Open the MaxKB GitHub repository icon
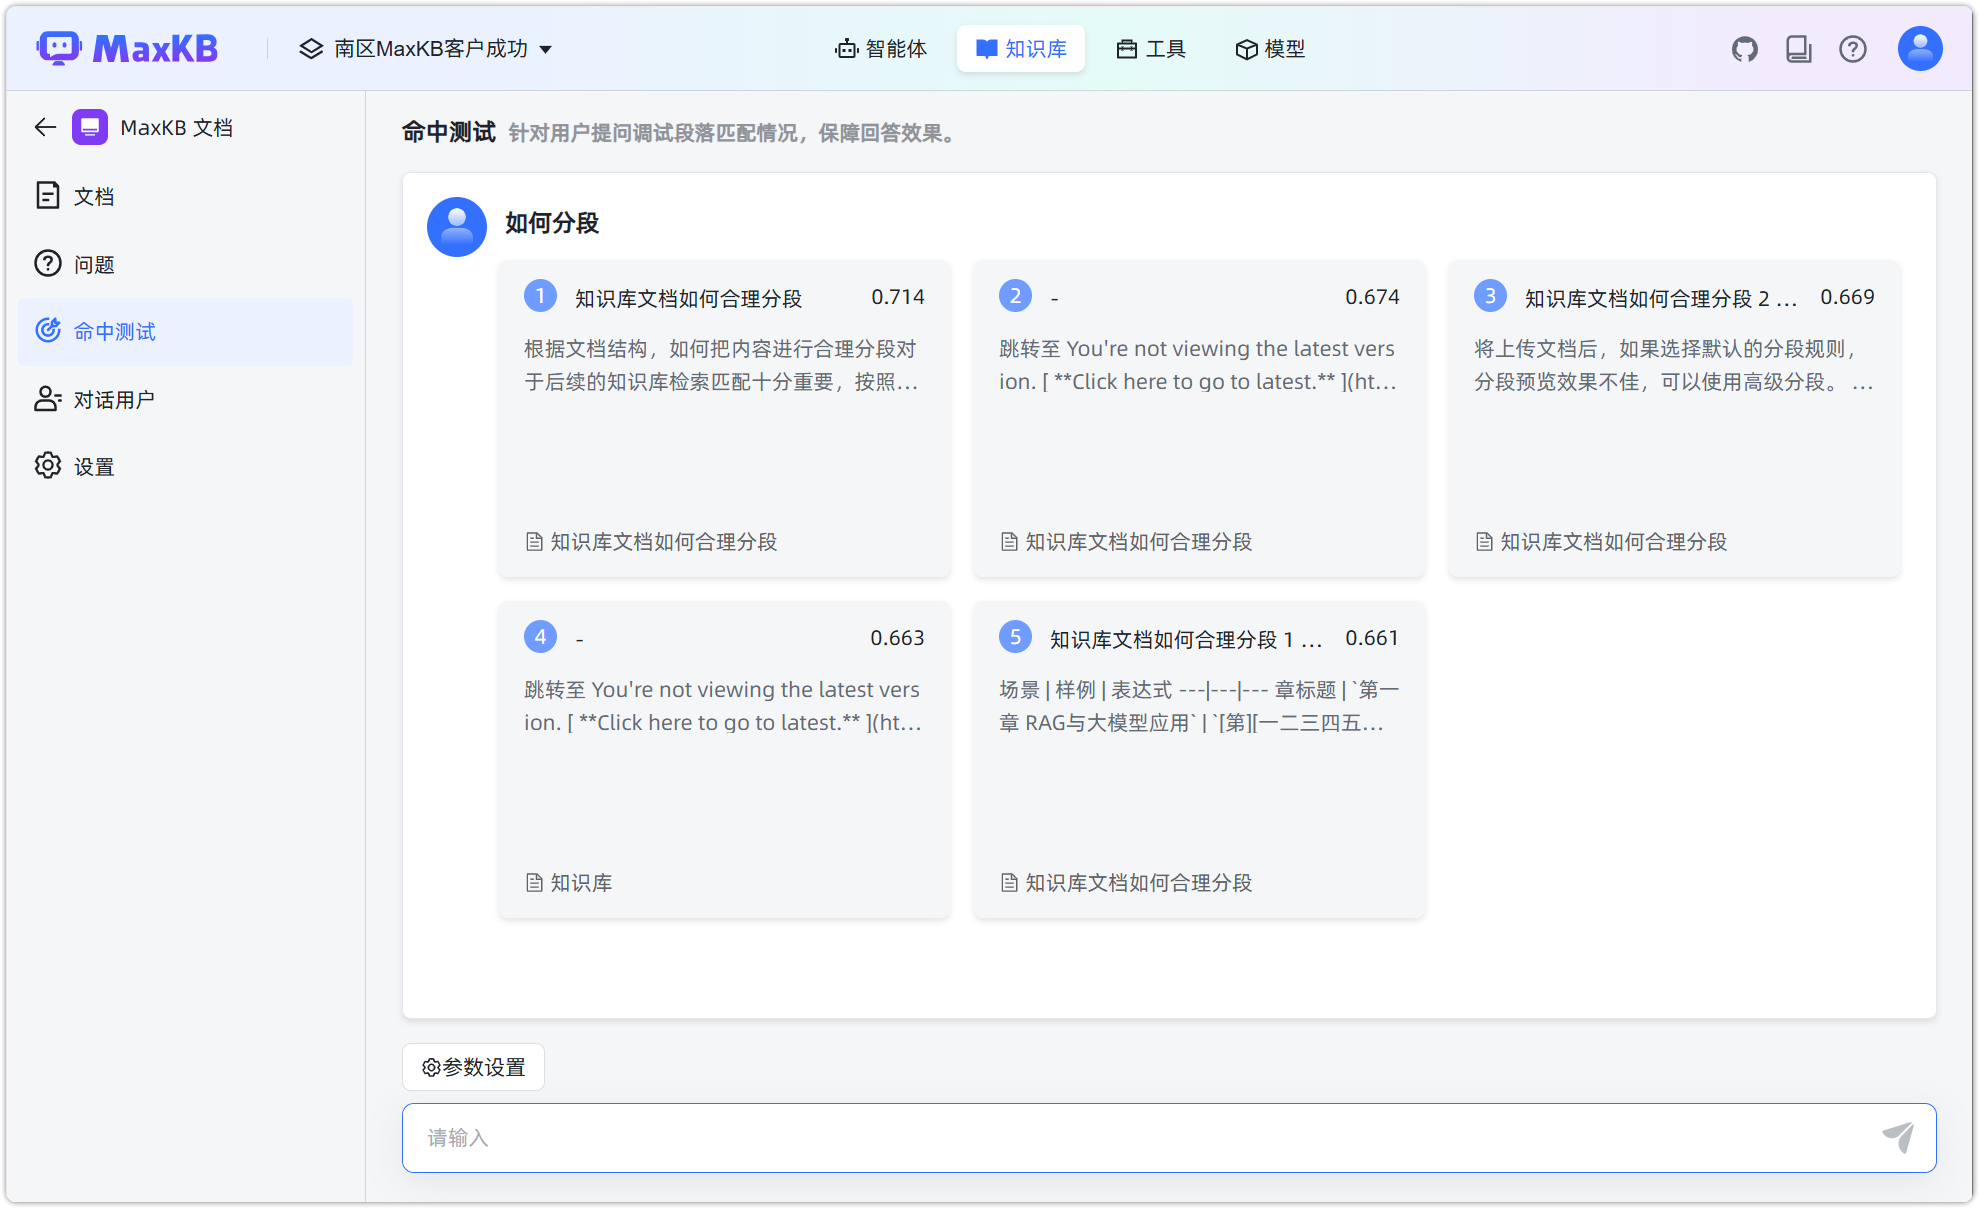Screen dimensions: 1979x1208 point(1744,48)
